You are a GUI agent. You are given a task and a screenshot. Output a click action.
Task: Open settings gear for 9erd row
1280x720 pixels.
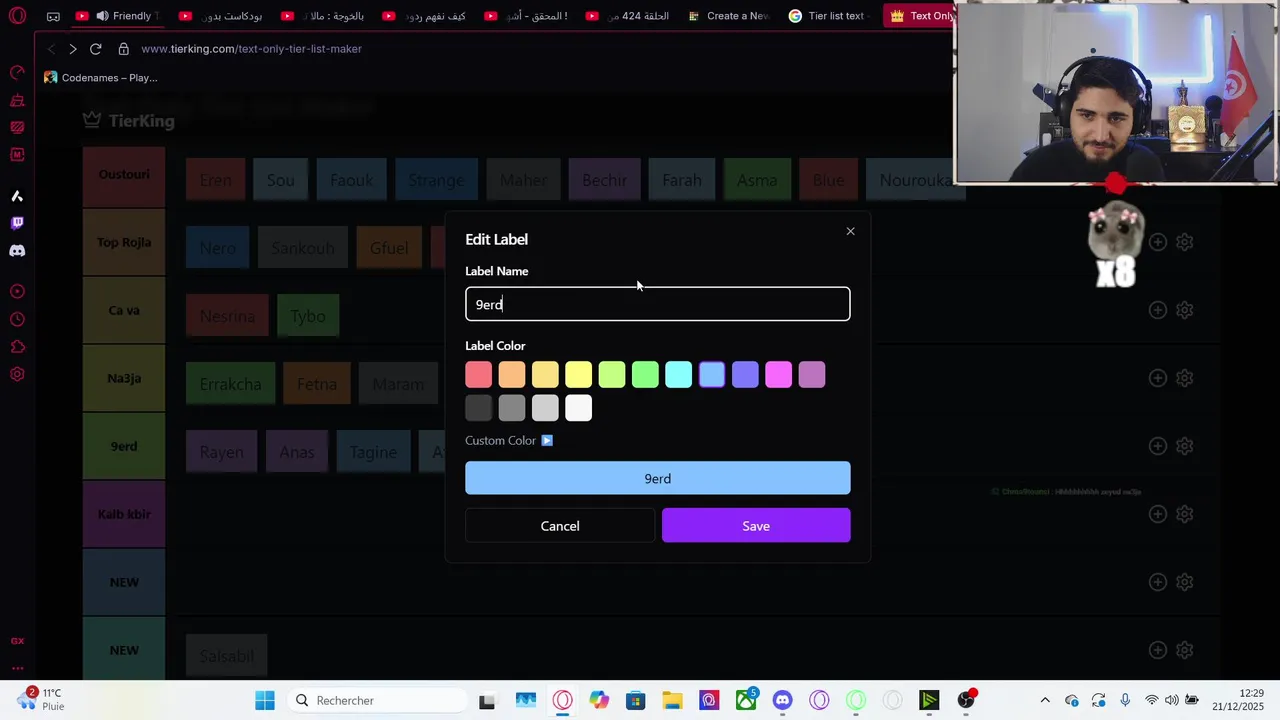1185,446
